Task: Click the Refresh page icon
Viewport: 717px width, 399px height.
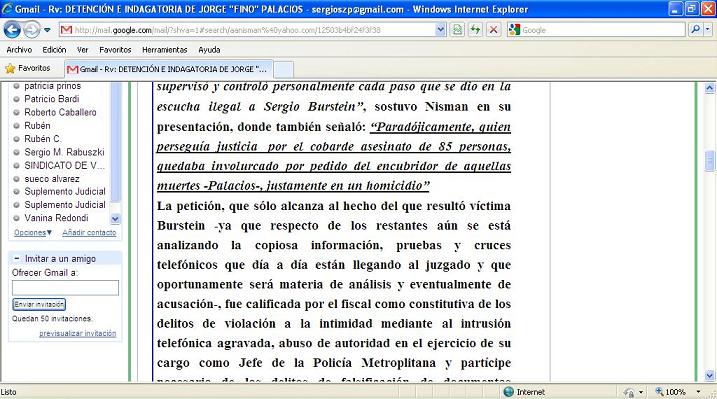Action: (475, 30)
